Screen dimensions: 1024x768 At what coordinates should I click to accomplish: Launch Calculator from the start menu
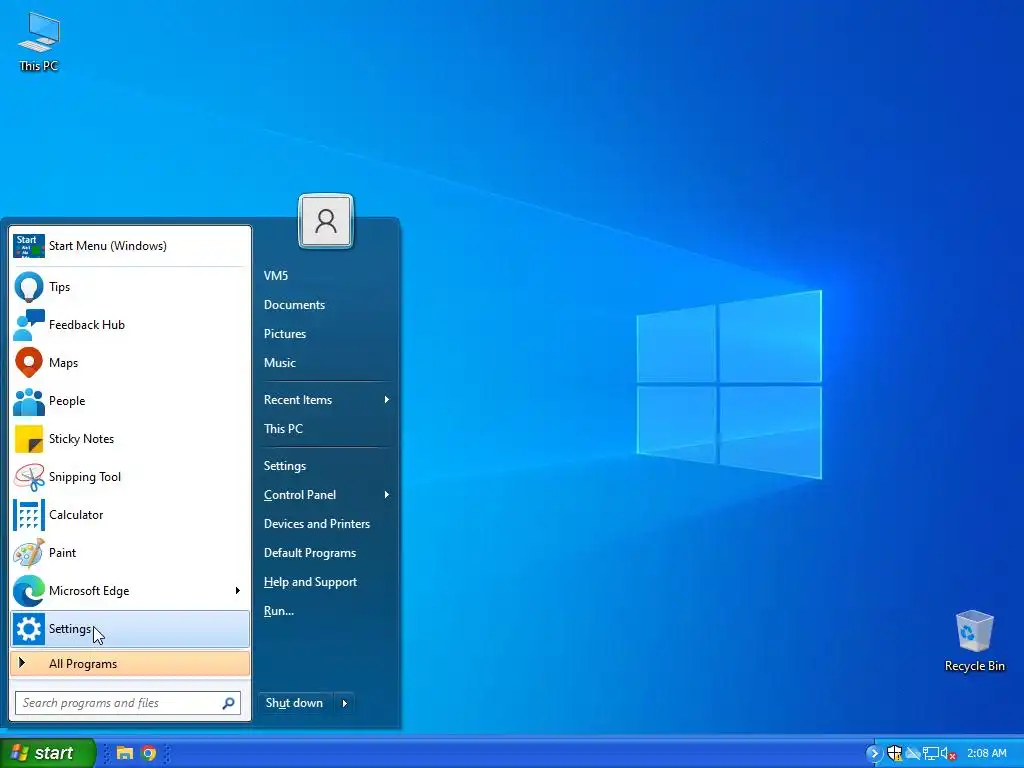coord(130,515)
